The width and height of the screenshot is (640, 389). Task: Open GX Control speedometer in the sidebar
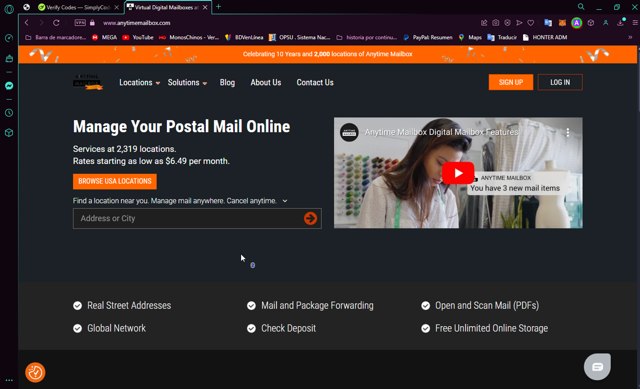9,38
